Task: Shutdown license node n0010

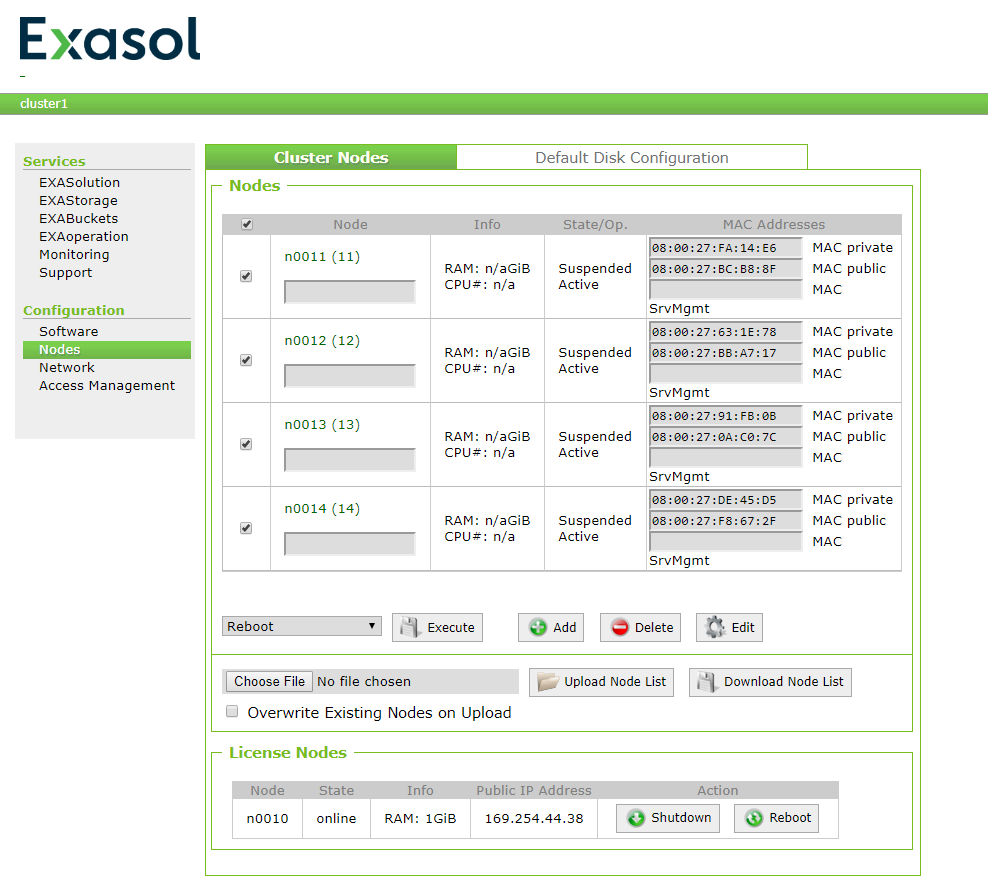Action: (667, 817)
